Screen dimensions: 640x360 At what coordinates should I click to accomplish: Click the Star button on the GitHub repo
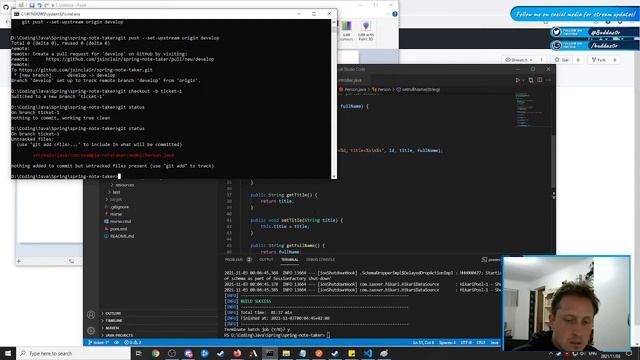(x=562, y=60)
